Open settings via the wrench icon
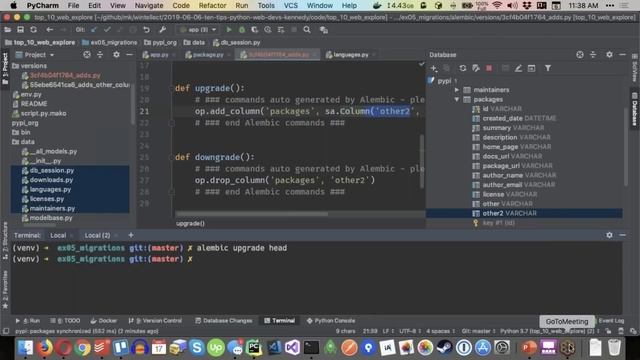Image resolution: width=640 pixels, height=360 pixels. pos(162,30)
